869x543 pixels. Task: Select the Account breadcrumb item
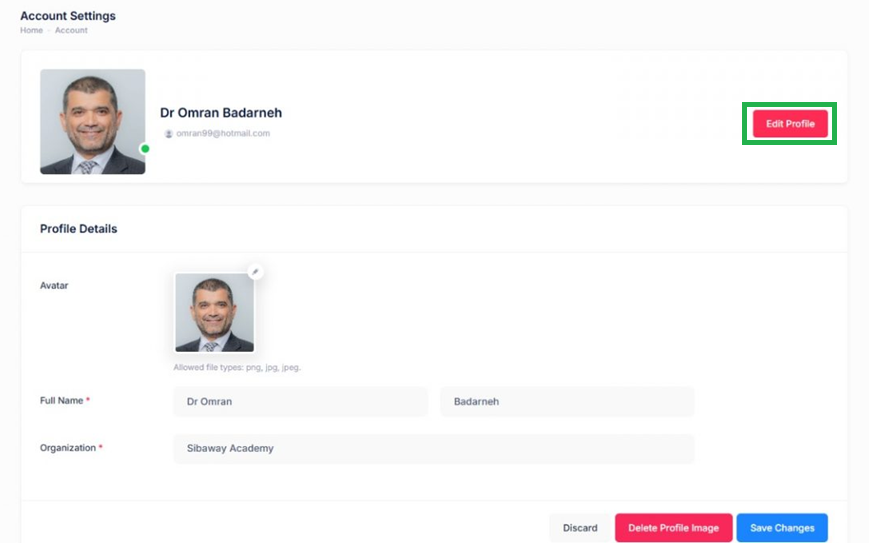tap(71, 30)
